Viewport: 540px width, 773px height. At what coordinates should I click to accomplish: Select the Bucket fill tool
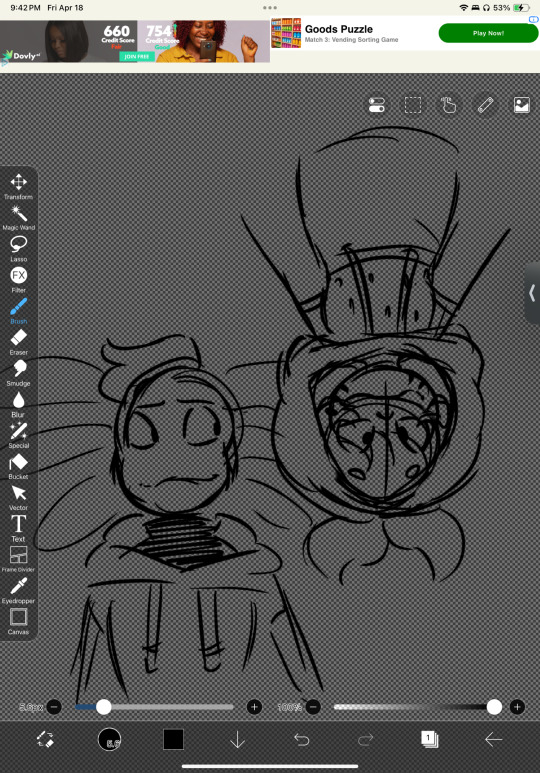[18, 466]
